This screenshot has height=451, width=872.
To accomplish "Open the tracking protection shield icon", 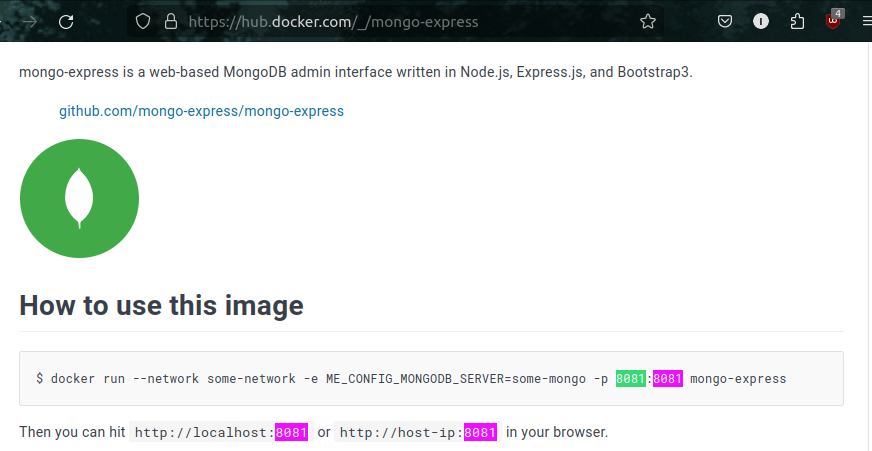I will 143,22.
